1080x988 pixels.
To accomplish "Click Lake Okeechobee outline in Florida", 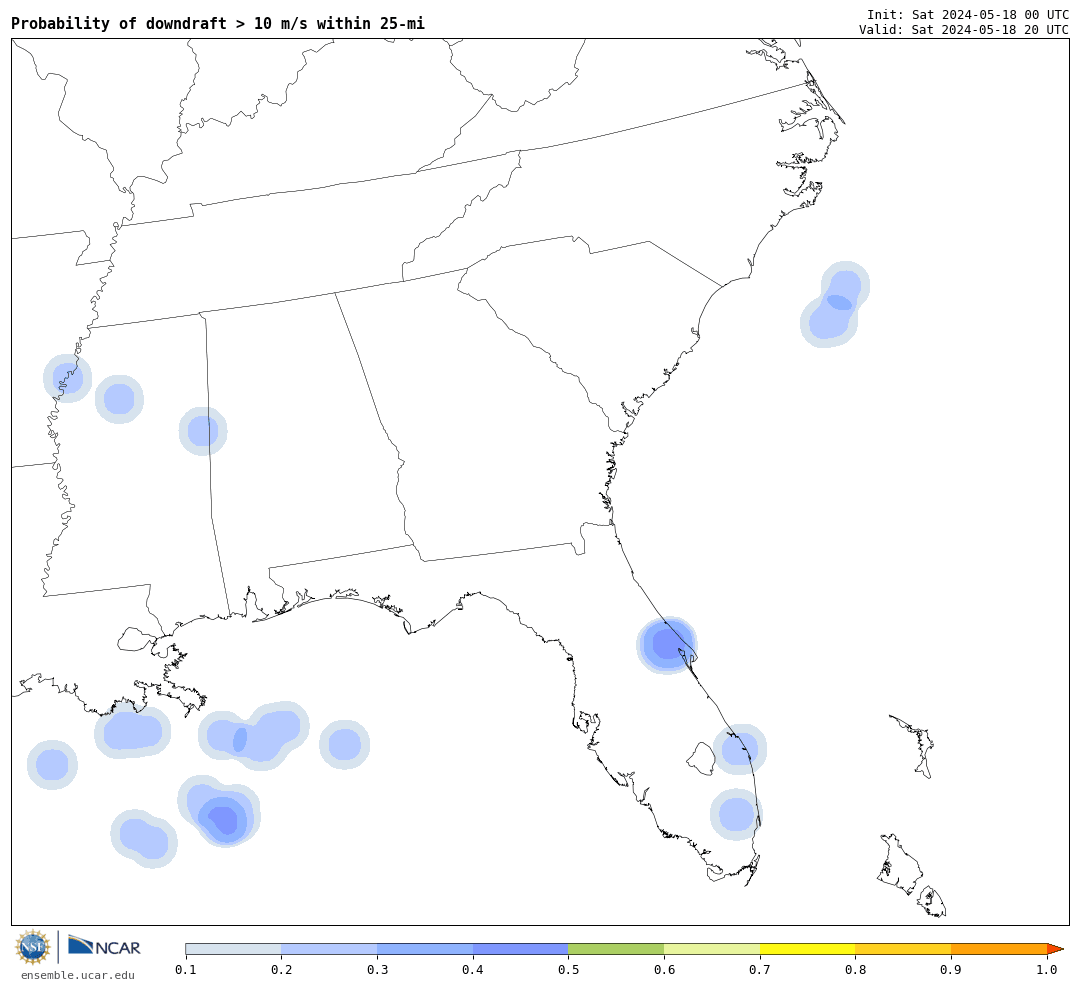I will pos(701,759).
